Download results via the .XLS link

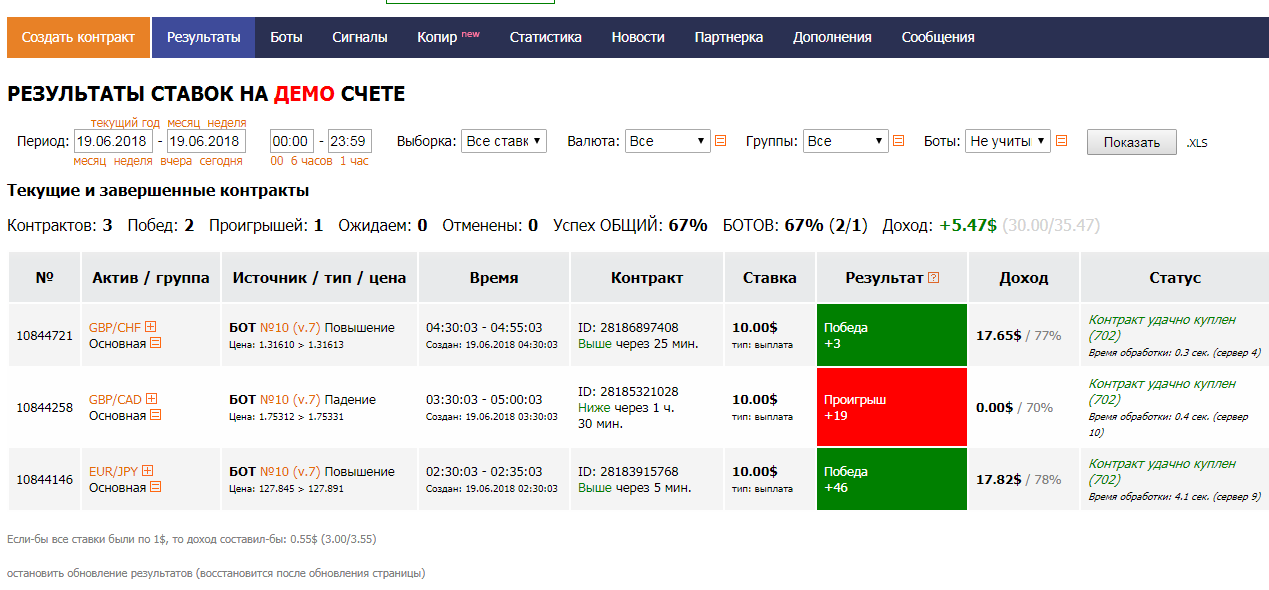click(1197, 143)
